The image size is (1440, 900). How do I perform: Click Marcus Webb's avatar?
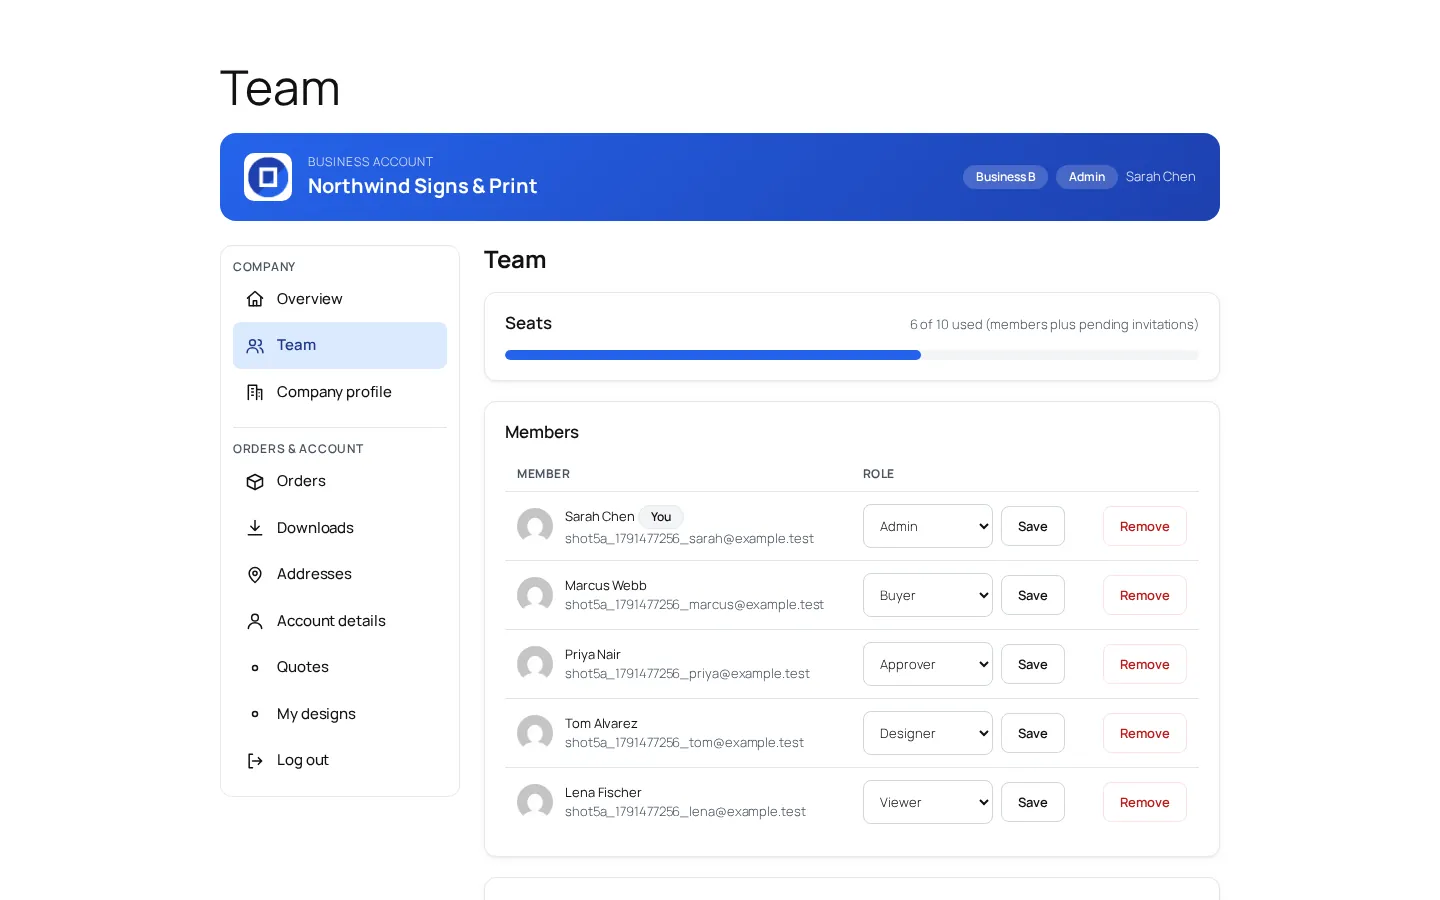coord(535,595)
